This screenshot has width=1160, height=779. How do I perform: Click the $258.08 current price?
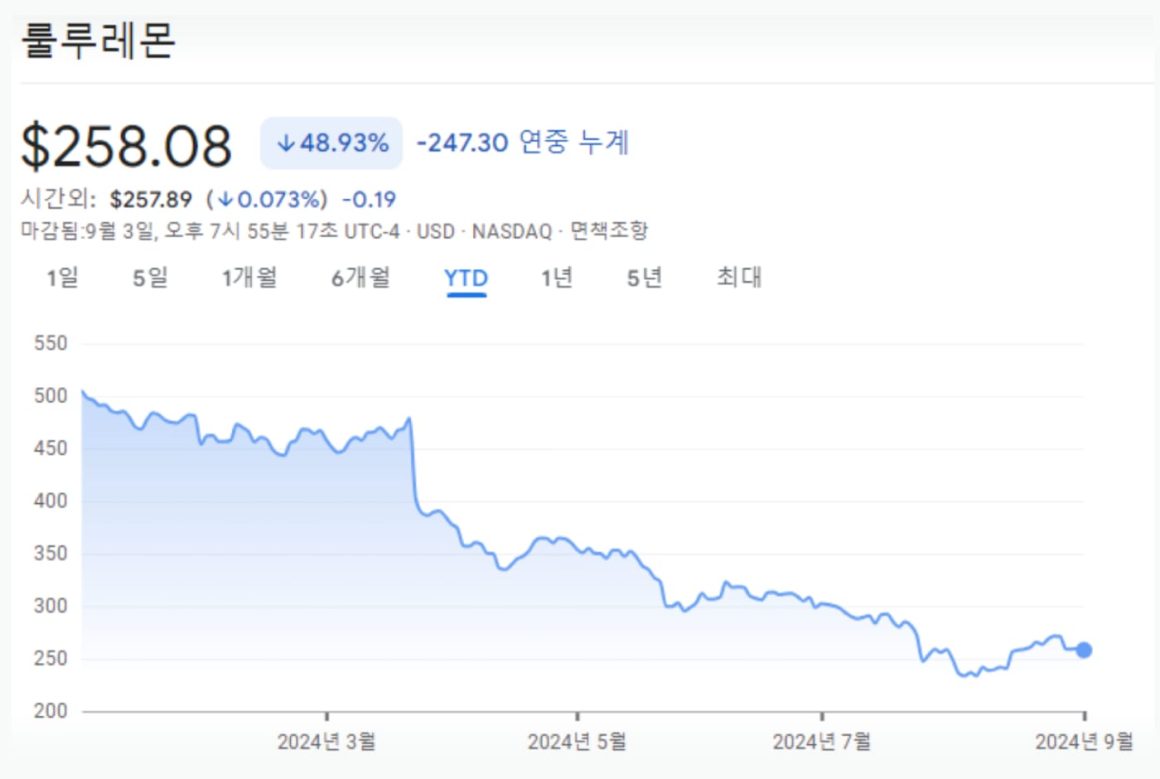pyautogui.click(x=127, y=145)
